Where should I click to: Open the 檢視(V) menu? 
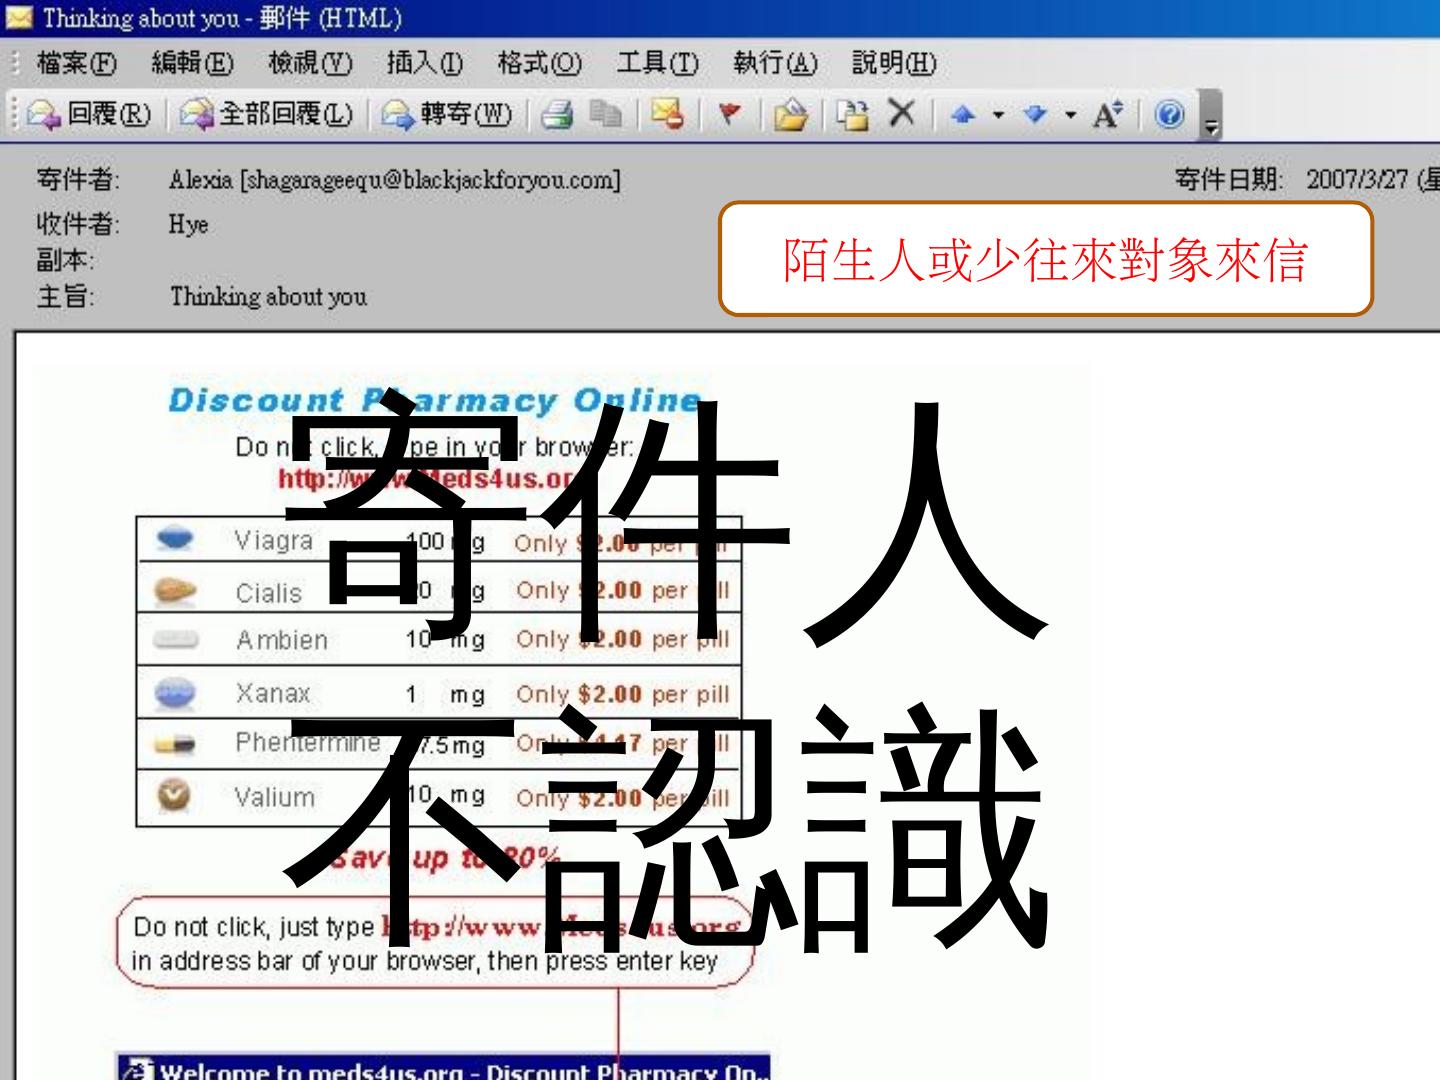click(x=310, y=64)
